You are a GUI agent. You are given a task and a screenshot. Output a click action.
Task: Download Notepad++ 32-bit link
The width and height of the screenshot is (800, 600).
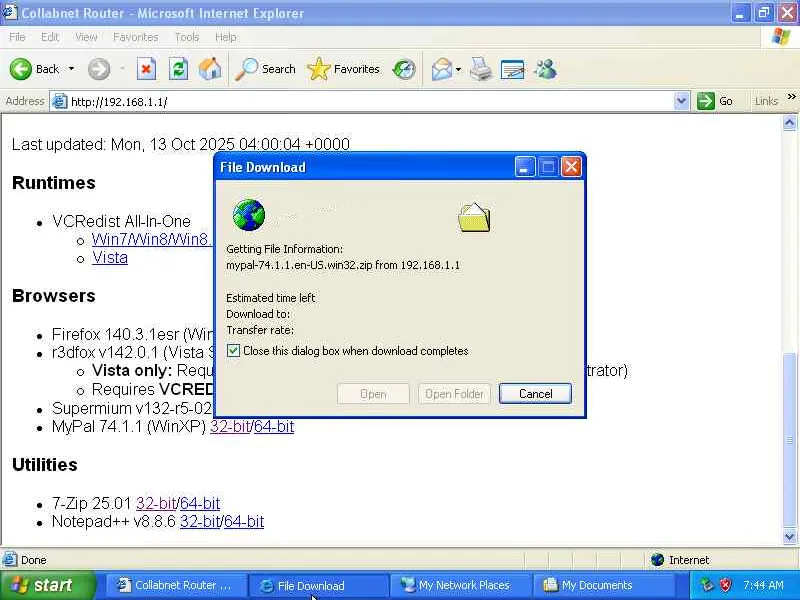pos(200,521)
